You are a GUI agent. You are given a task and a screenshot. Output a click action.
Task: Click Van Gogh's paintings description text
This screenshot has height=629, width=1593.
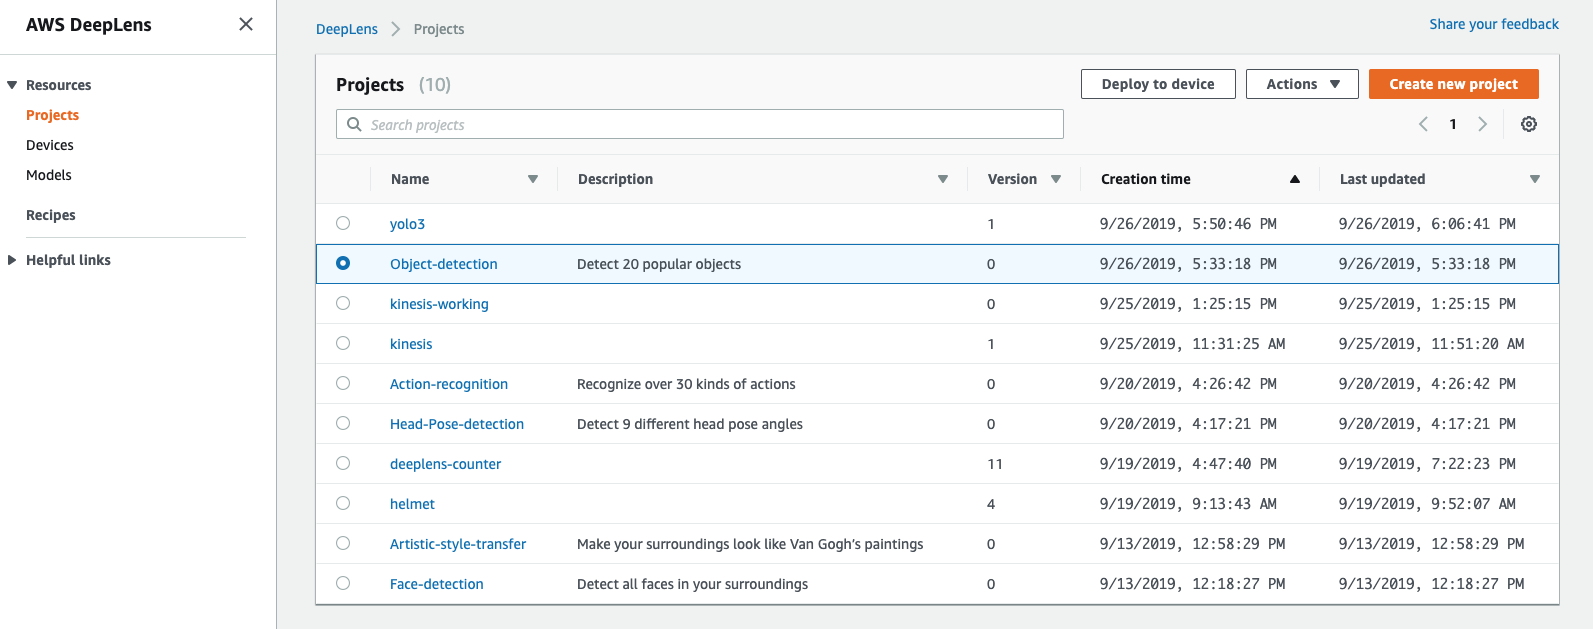coord(750,544)
